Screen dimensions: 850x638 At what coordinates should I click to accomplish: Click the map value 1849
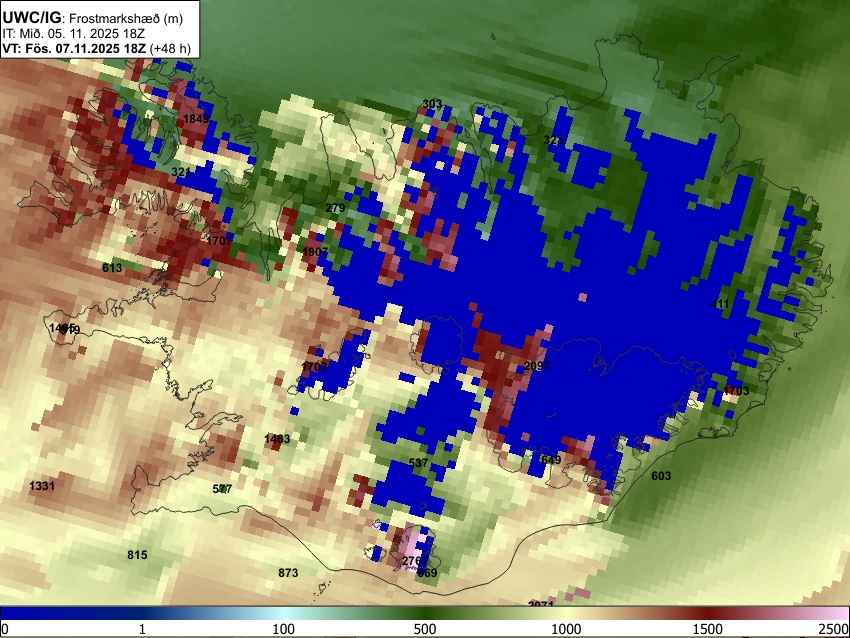[196, 119]
